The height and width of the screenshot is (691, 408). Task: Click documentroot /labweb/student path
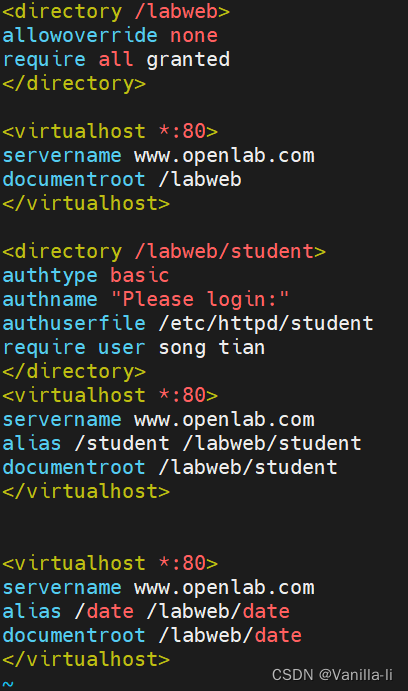tap(248, 468)
